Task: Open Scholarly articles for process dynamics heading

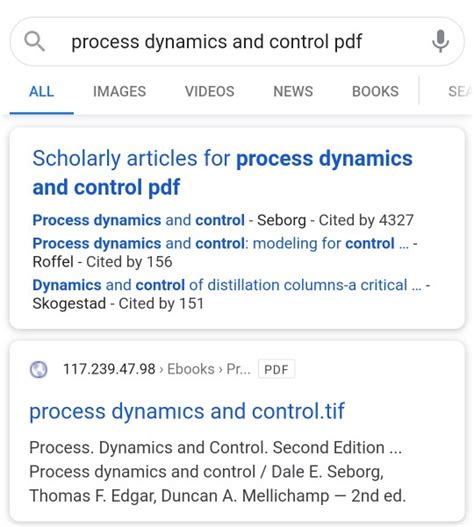Action: point(222,172)
